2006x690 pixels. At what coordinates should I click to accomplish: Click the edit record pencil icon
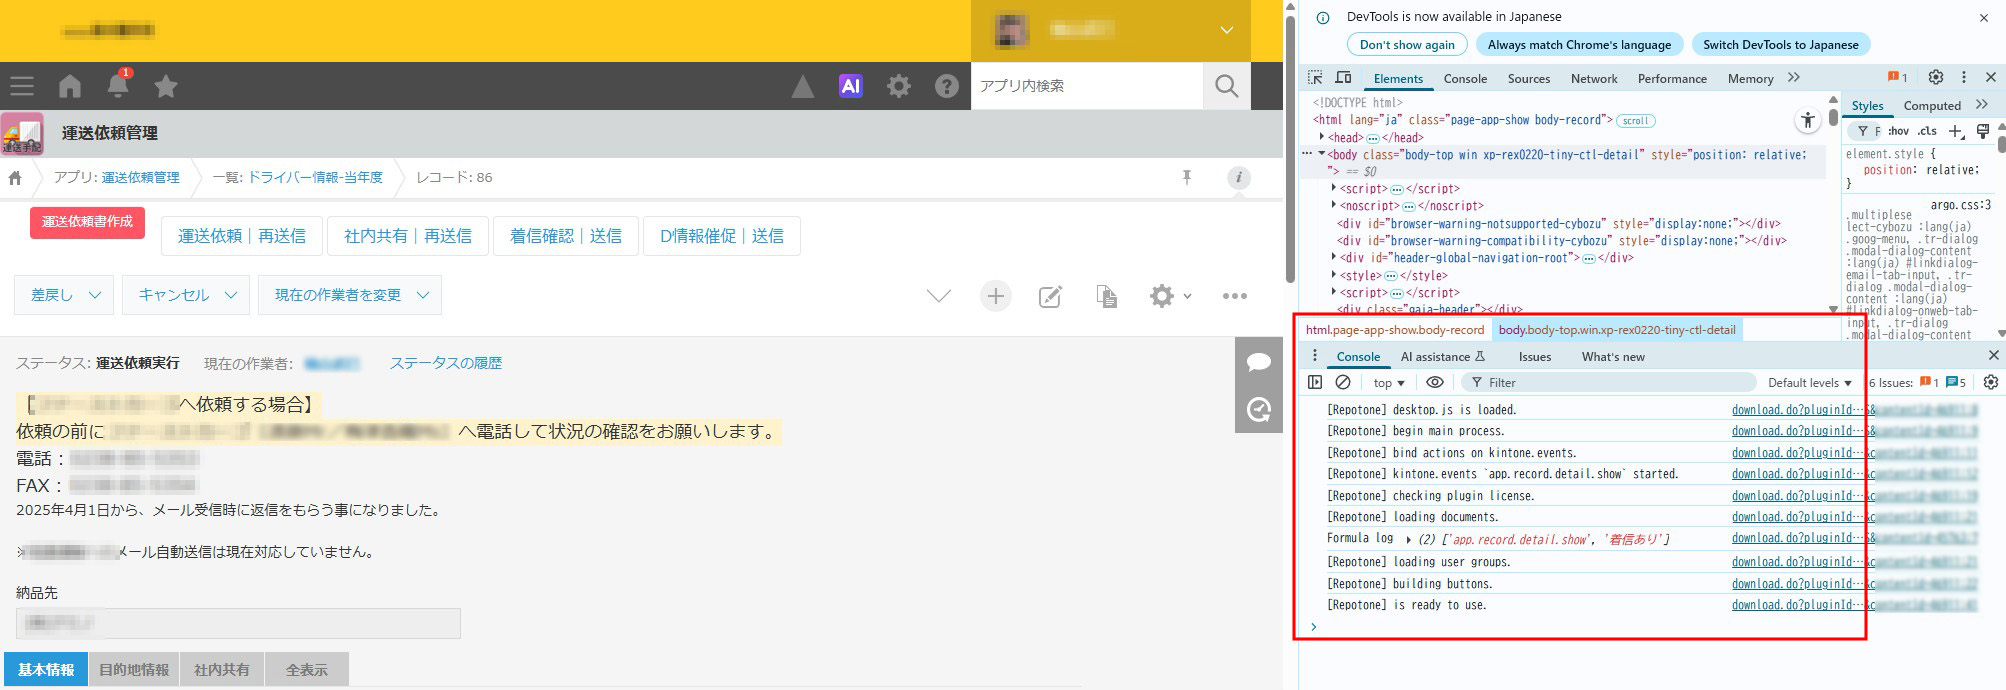click(1050, 296)
